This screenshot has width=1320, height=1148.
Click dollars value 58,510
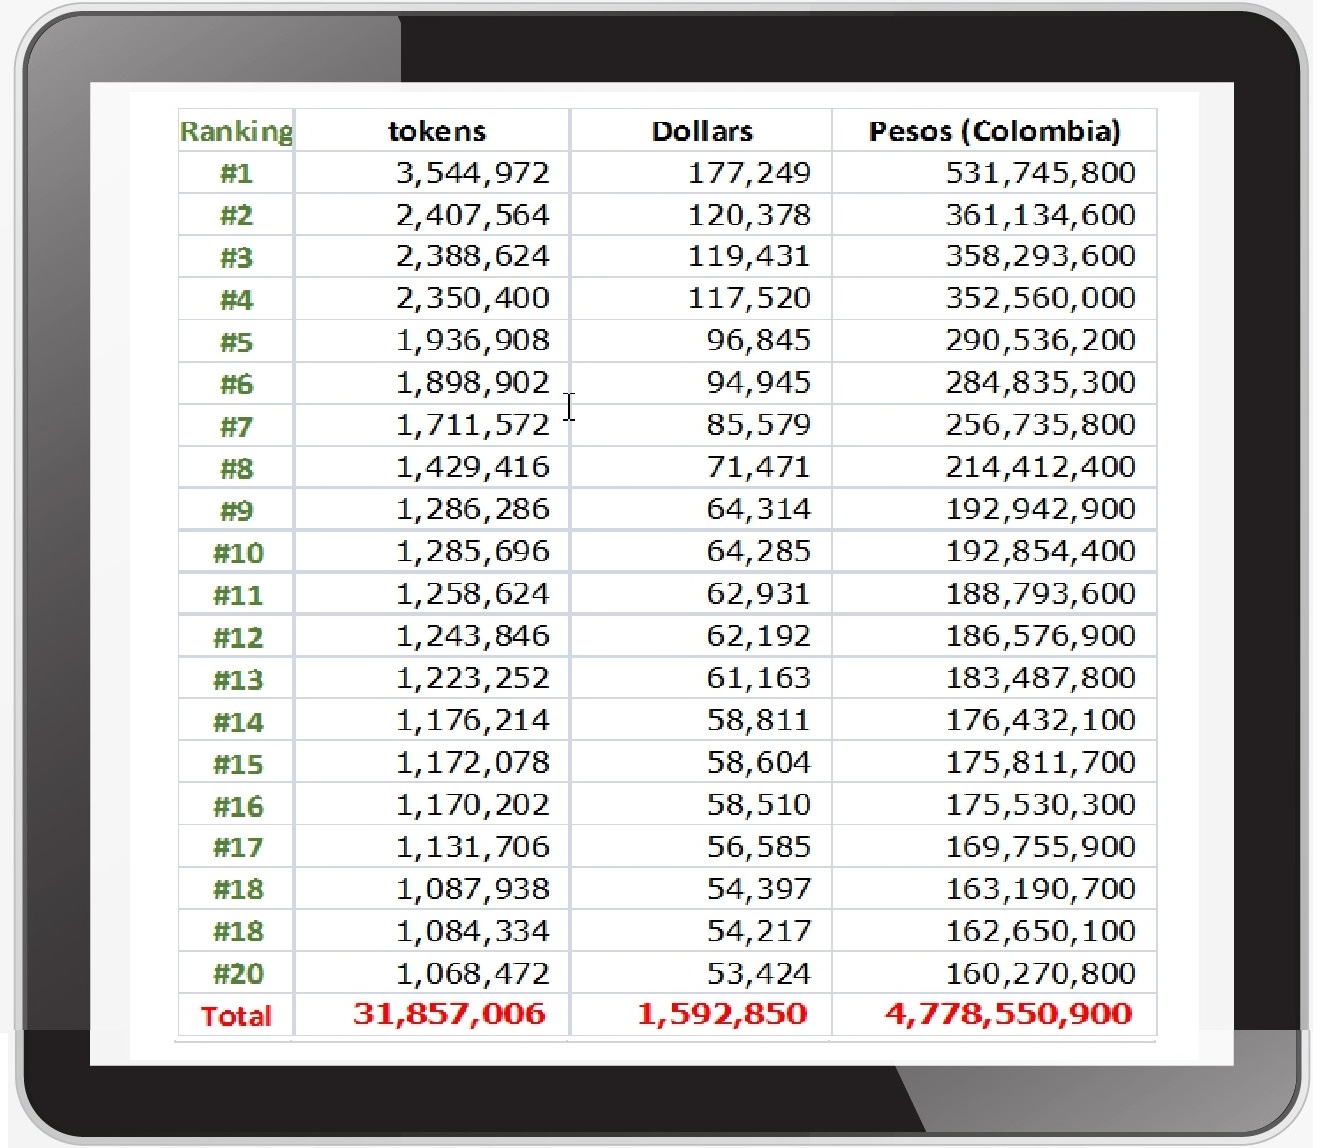pos(758,804)
